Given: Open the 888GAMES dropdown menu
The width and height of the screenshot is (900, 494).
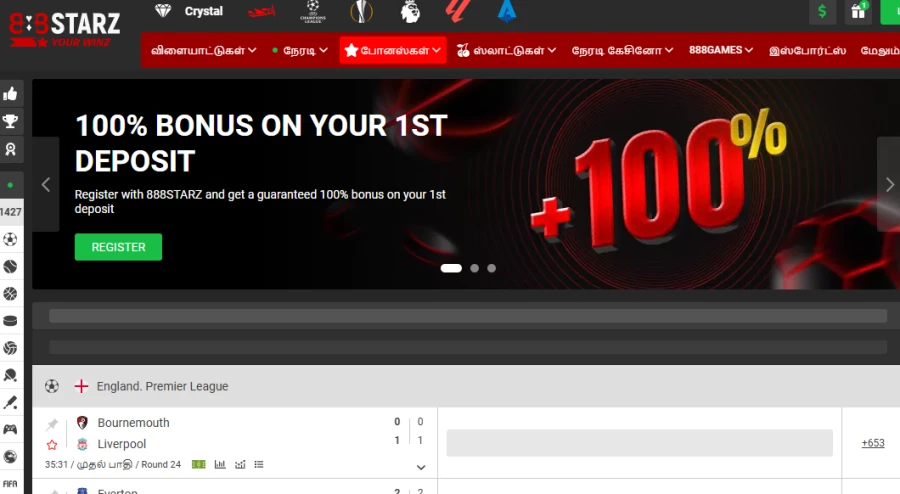Looking at the screenshot, I should click(721, 50).
